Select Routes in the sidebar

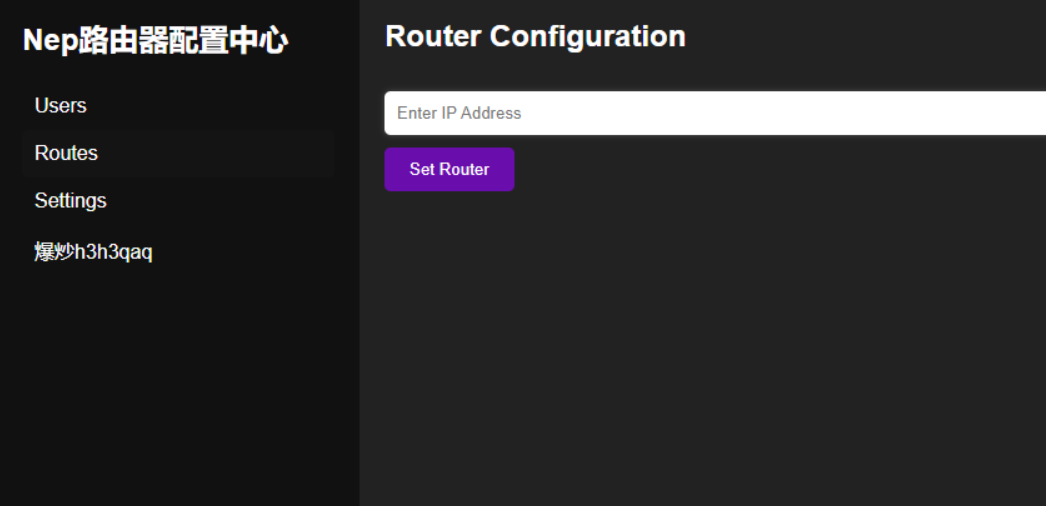point(66,153)
